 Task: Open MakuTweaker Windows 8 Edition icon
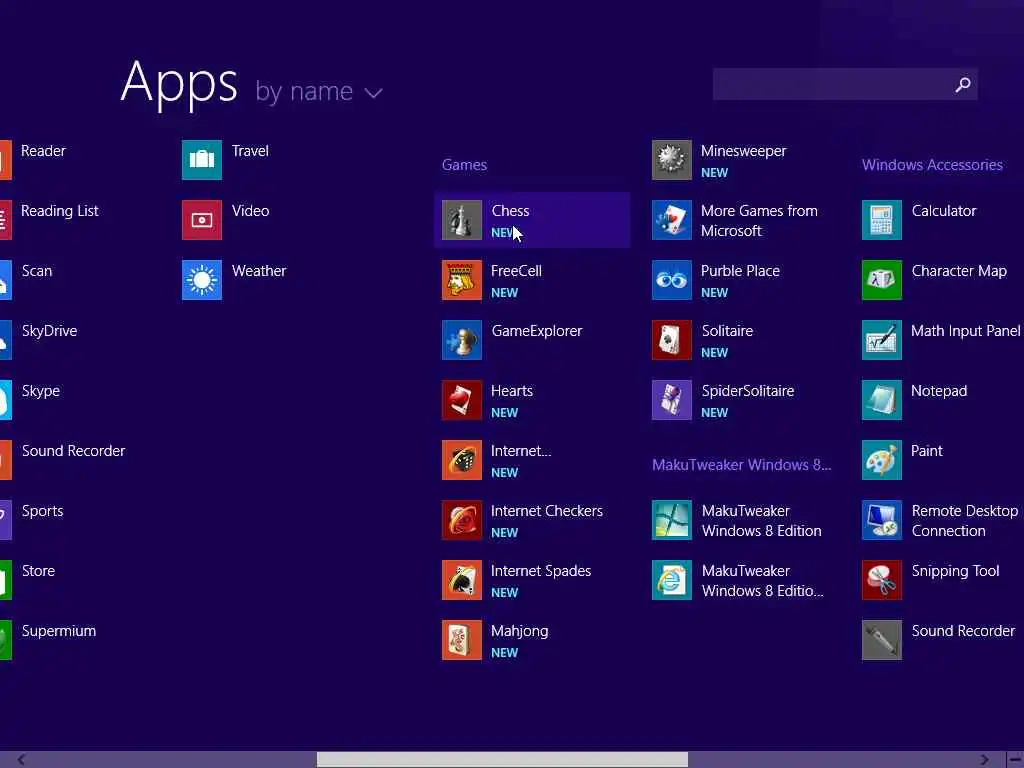coord(672,520)
